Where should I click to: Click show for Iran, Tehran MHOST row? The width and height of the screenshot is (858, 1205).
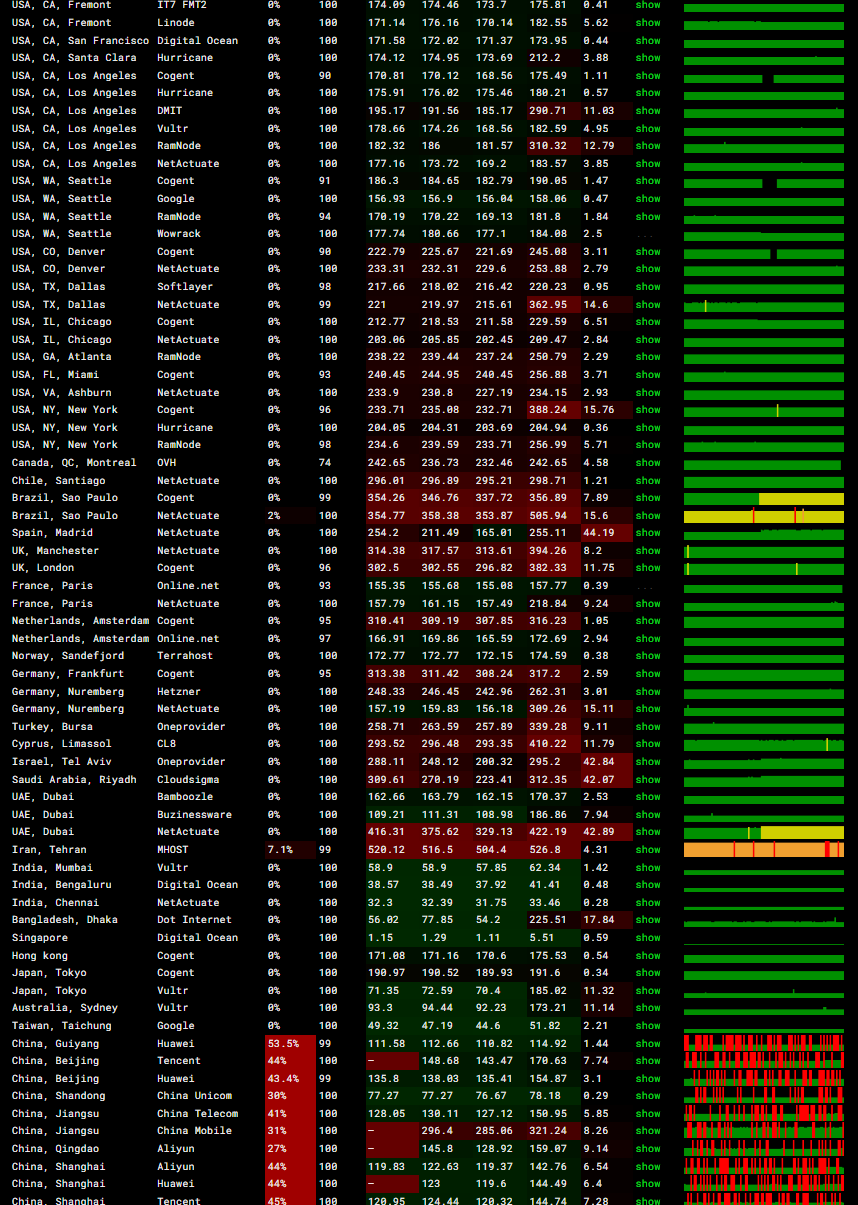[648, 850]
